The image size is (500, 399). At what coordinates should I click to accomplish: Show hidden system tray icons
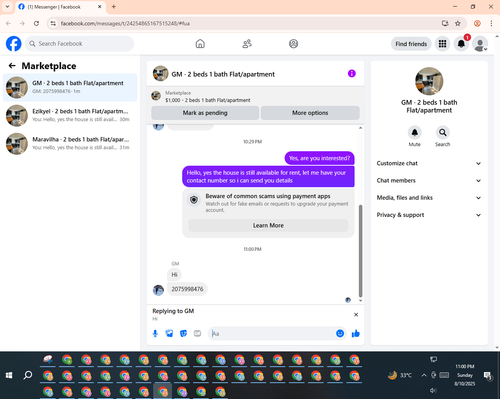tap(424, 375)
